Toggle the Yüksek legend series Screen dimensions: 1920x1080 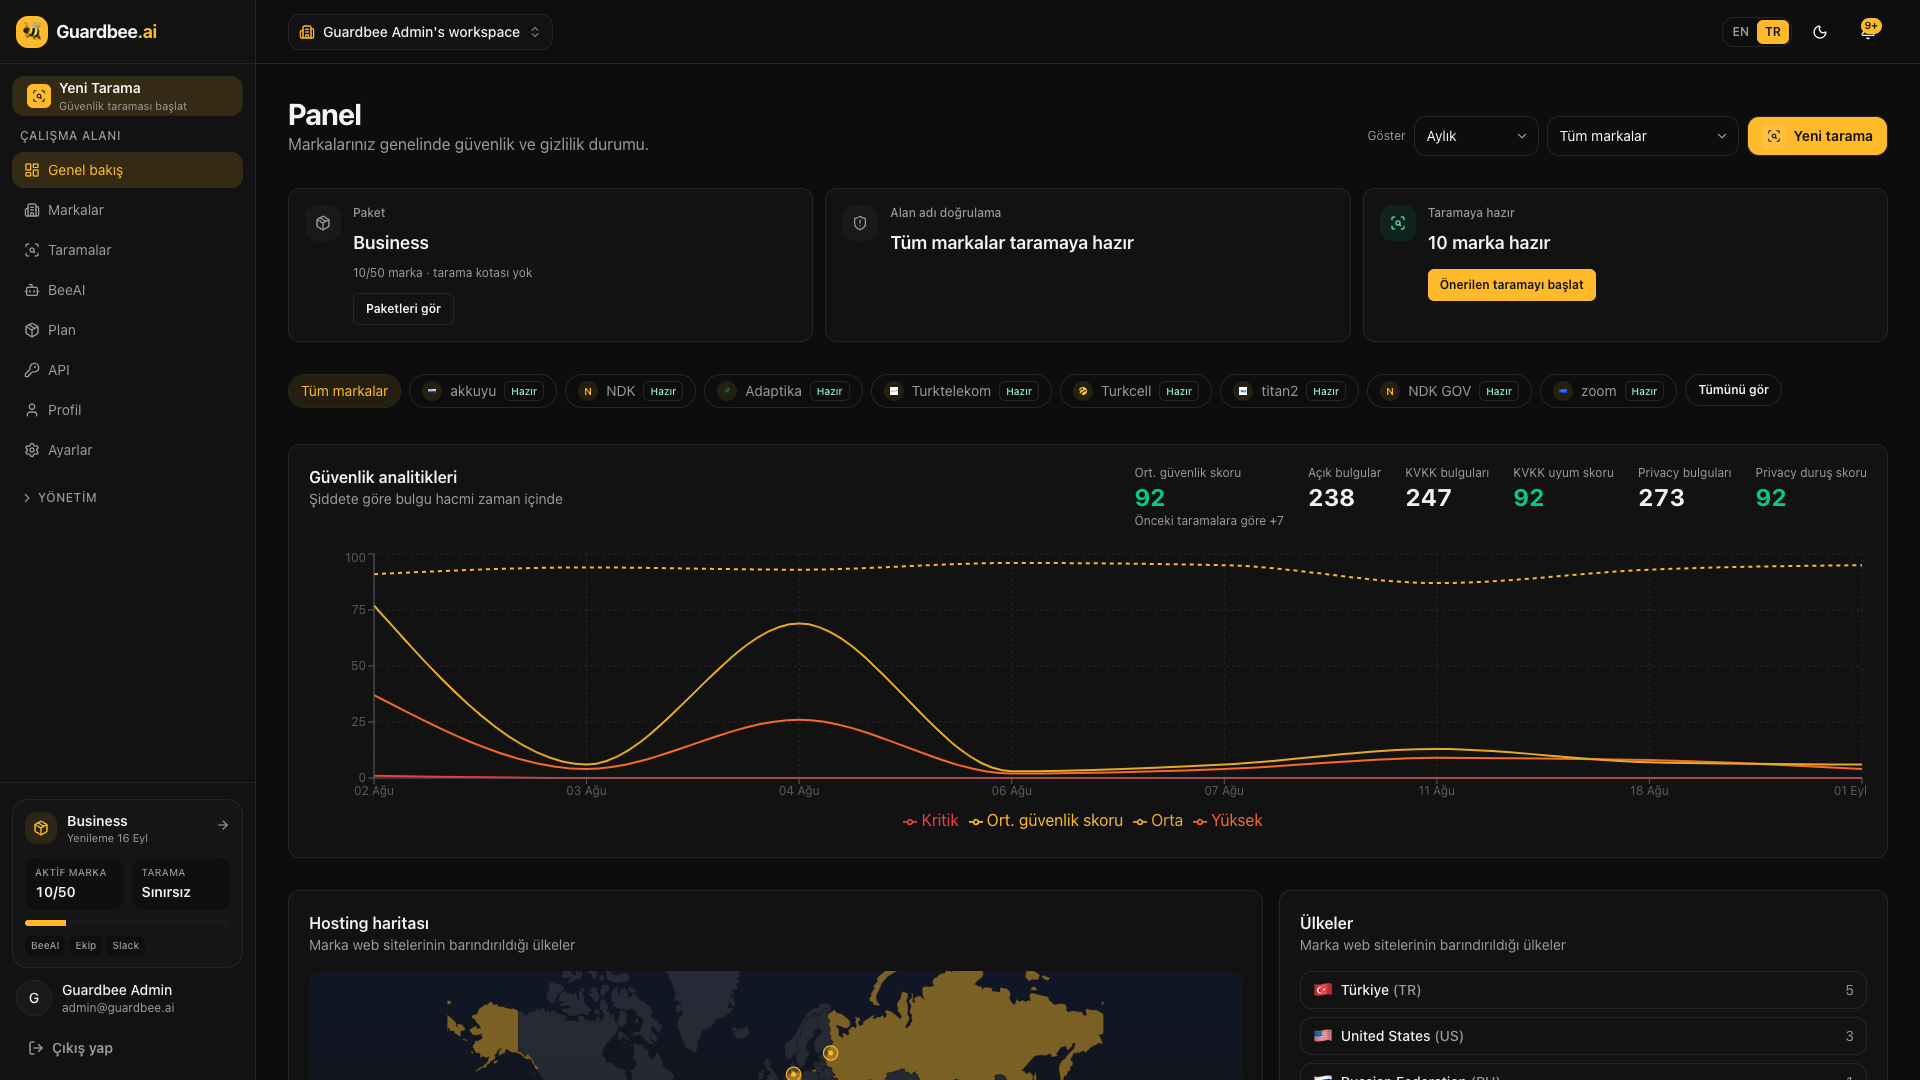tap(1227, 821)
